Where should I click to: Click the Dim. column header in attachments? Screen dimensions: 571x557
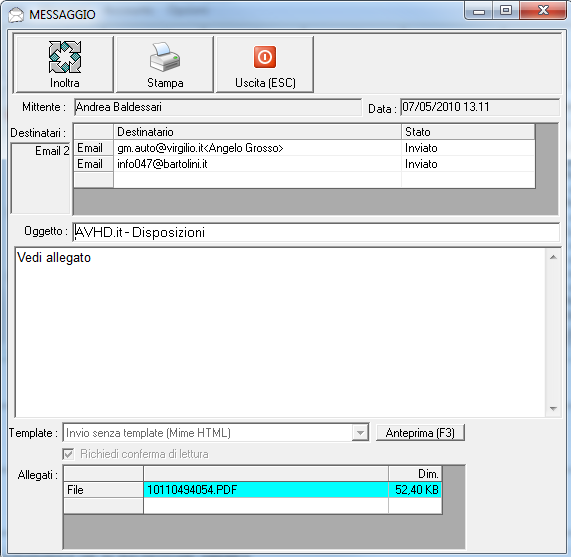415,474
